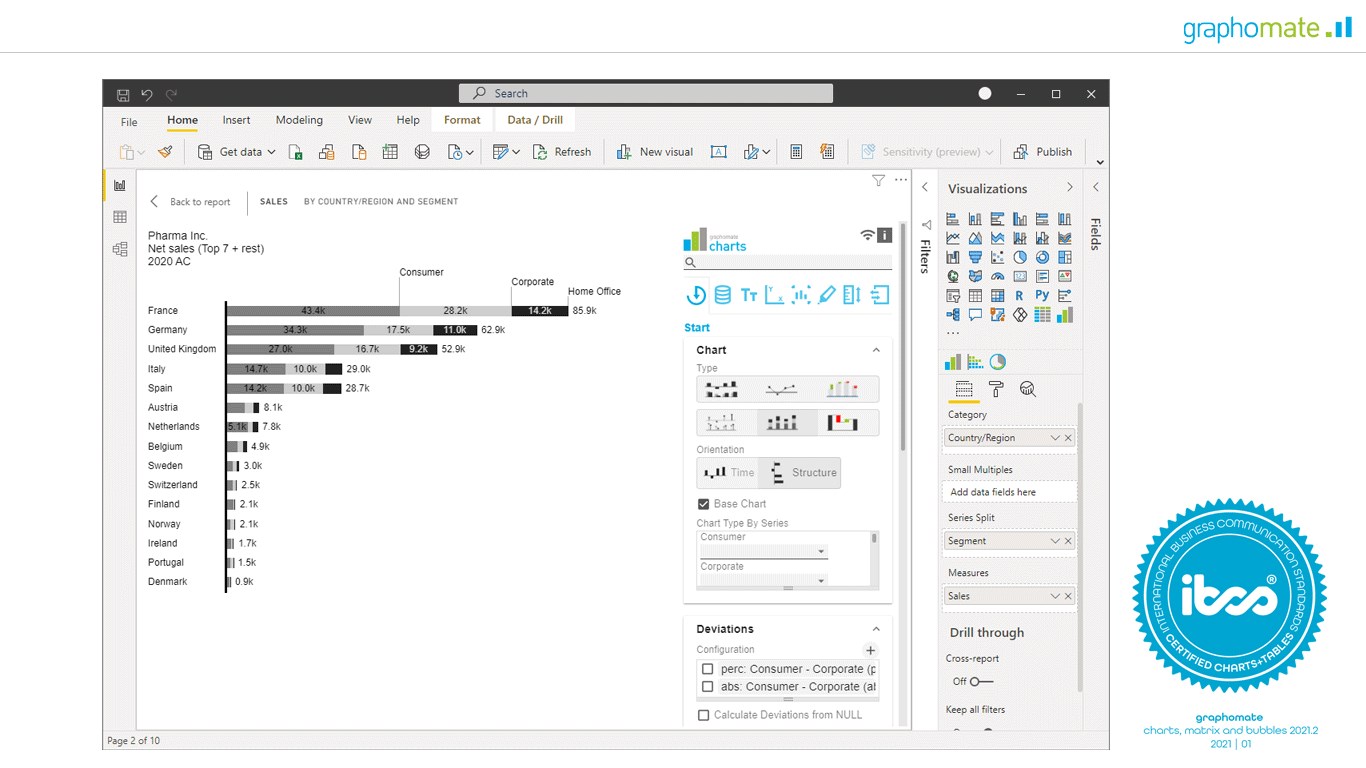The height and width of the screenshot is (768, 1366).
Task: Click the Quick measure icon
Action: click(827, 152)
